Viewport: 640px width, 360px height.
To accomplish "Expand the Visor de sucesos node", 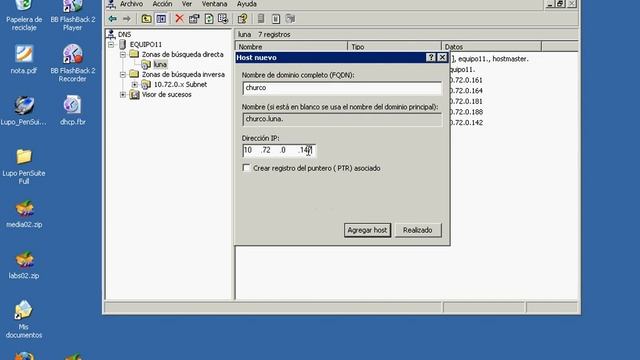I will (x=123, y=95).
